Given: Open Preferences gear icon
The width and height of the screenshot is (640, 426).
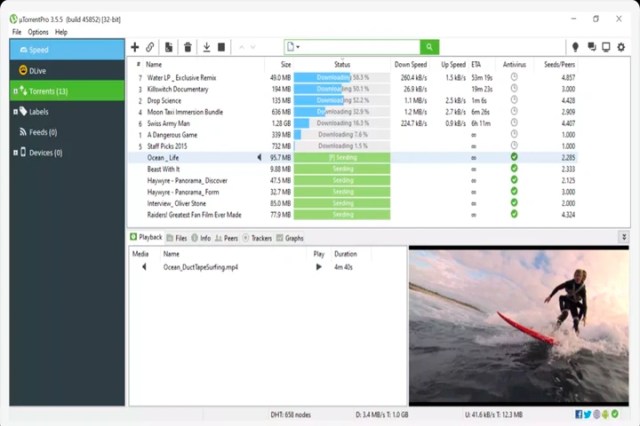Looking at the screenshot, I should pos(621,47).
